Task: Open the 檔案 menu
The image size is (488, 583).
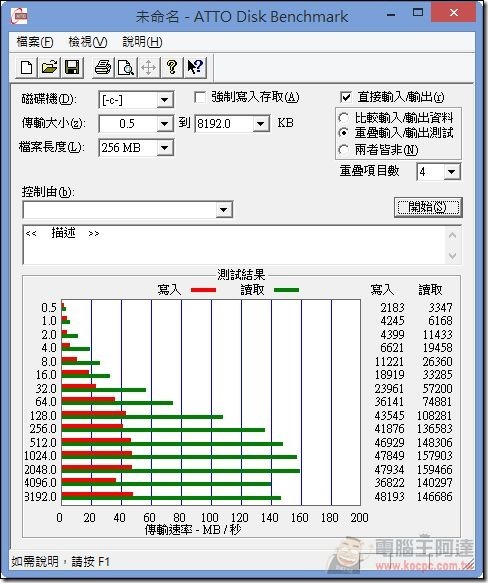Action: 35,42
